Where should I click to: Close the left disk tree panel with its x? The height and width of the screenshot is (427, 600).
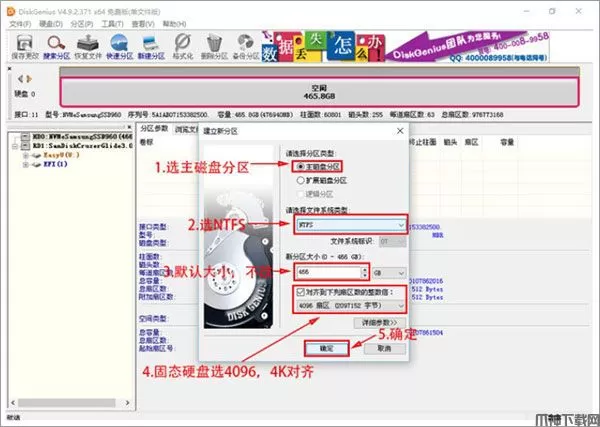tap(129, 127)
